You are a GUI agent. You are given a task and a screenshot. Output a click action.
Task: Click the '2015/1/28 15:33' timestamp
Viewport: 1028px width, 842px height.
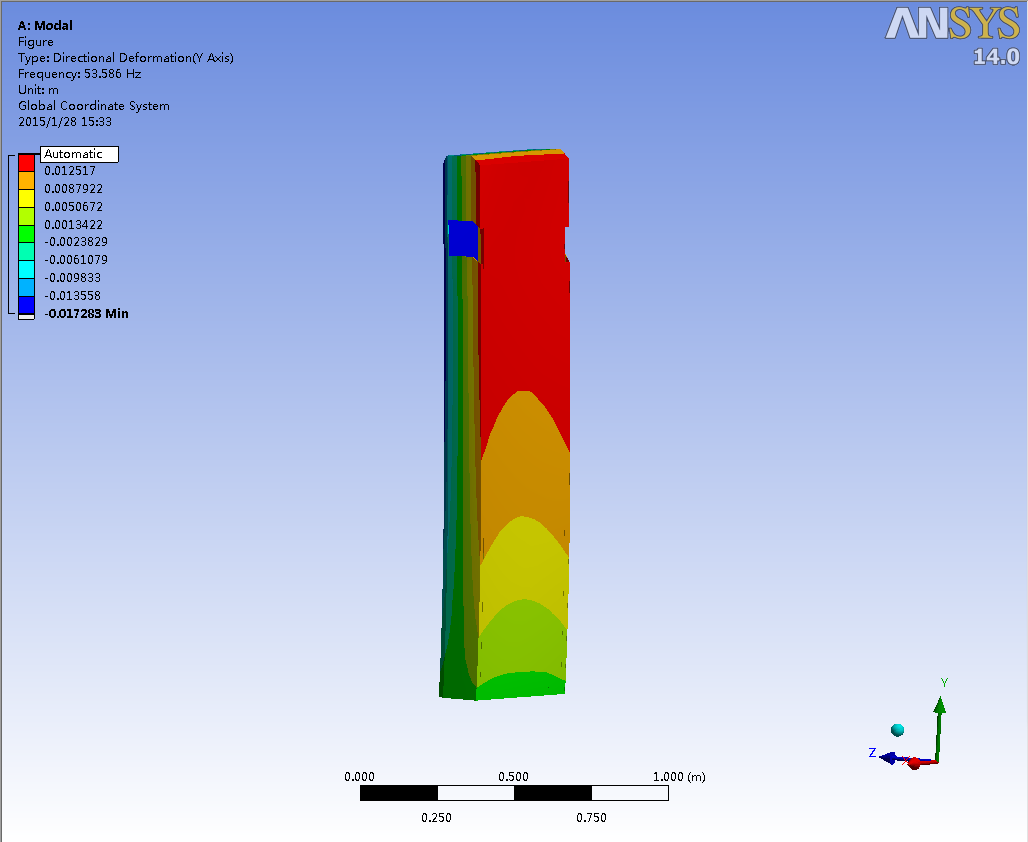click(x=65, y=121)
